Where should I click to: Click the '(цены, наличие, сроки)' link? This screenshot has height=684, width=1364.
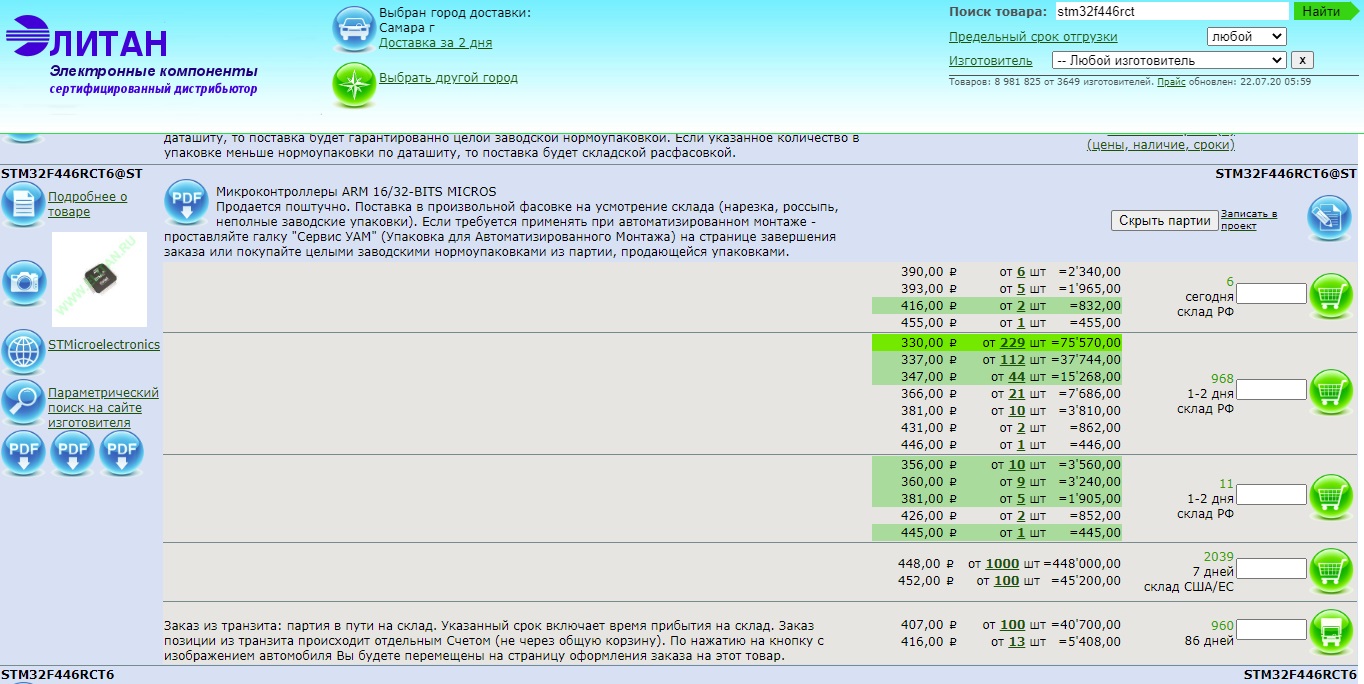(x=1161, y=145)
